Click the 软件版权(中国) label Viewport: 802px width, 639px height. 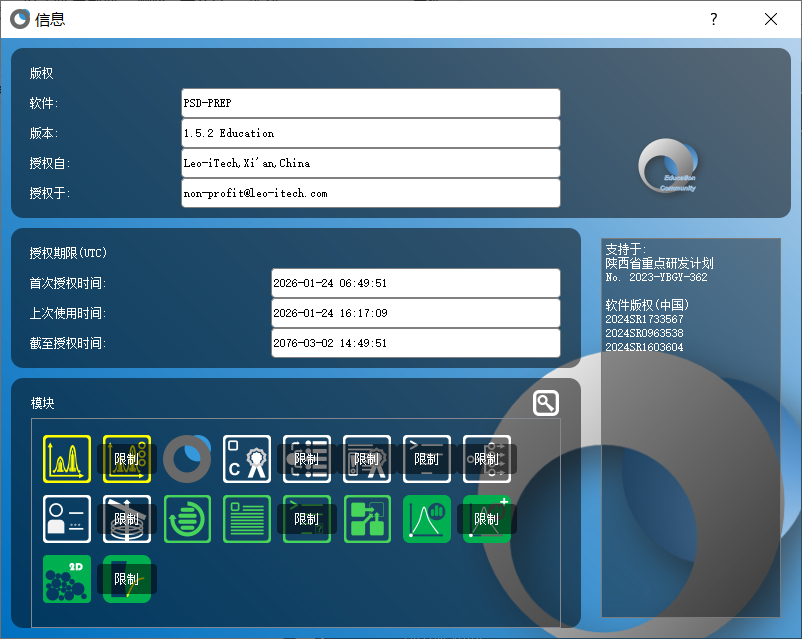[647, 305]
